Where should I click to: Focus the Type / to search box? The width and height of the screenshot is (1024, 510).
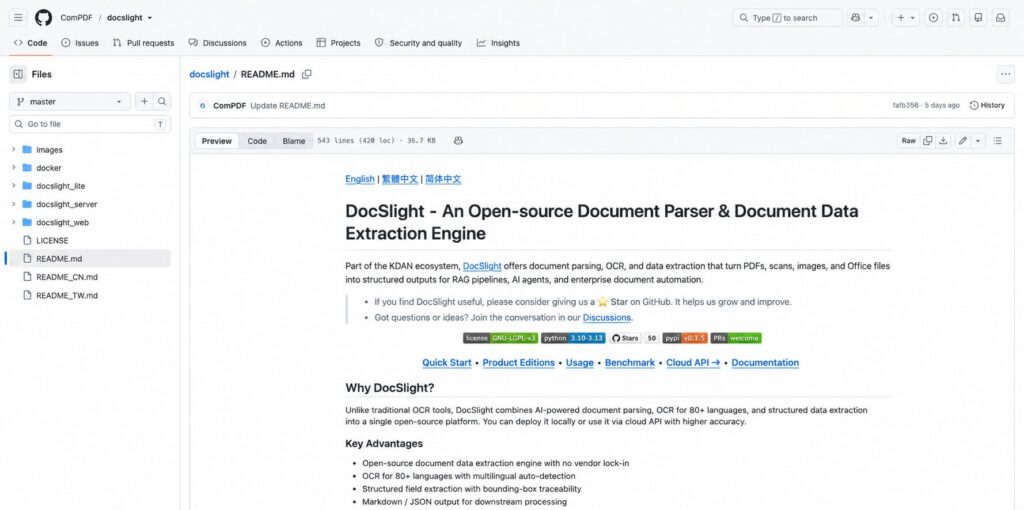(788, 18)
